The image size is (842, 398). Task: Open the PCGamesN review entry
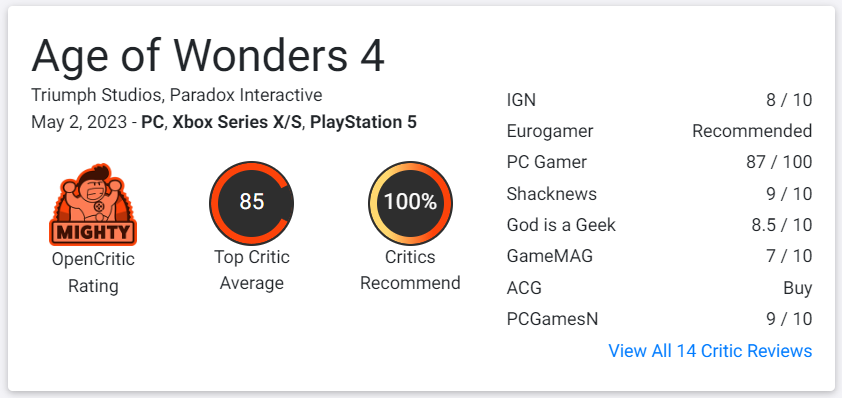click(x=659, y=319)
